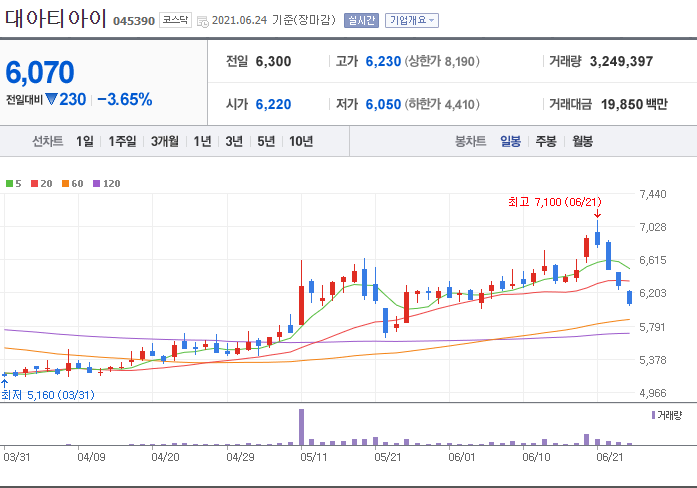Select the 1주일 line chart tab
The image size is (697, 488).
pyautogui.click(x=122, y=141)
